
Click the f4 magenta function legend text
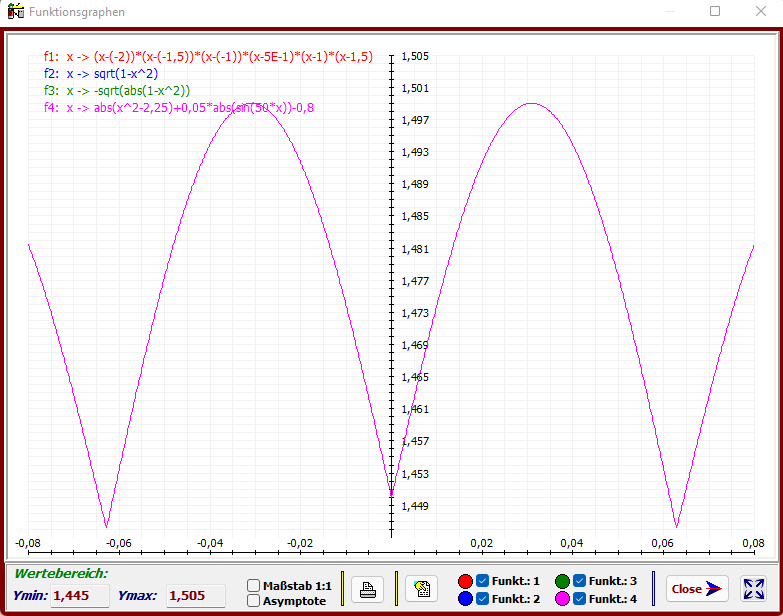tap(179, 107)
